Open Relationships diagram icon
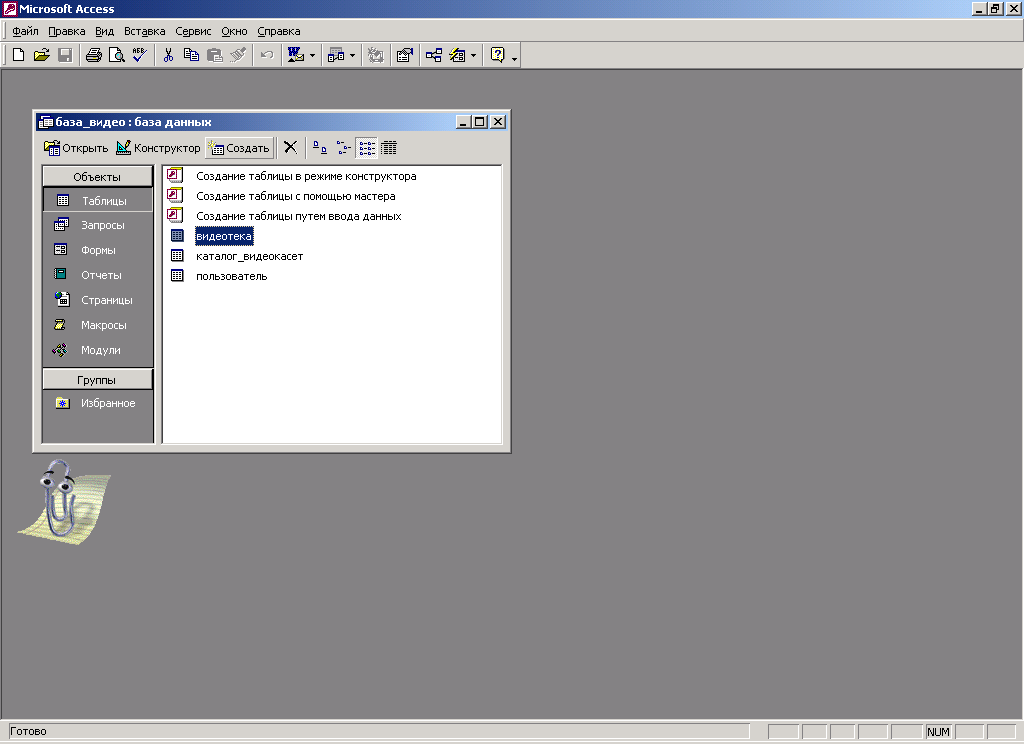The height and width of the screenshot is (744, 1024). pos(434,55)
